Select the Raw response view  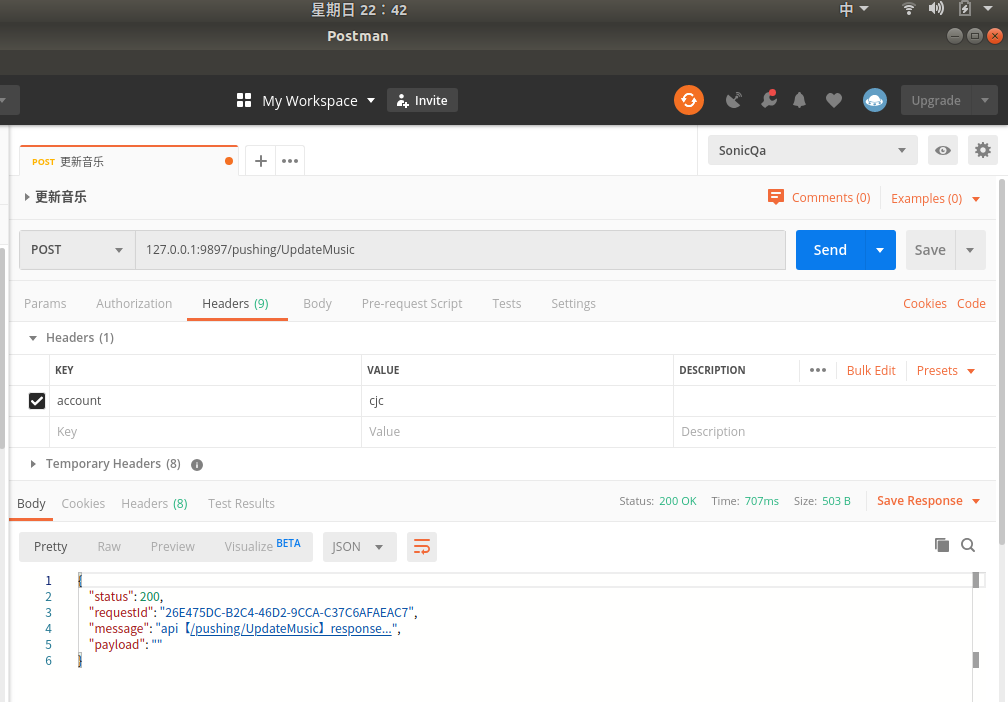click(109, 546)
